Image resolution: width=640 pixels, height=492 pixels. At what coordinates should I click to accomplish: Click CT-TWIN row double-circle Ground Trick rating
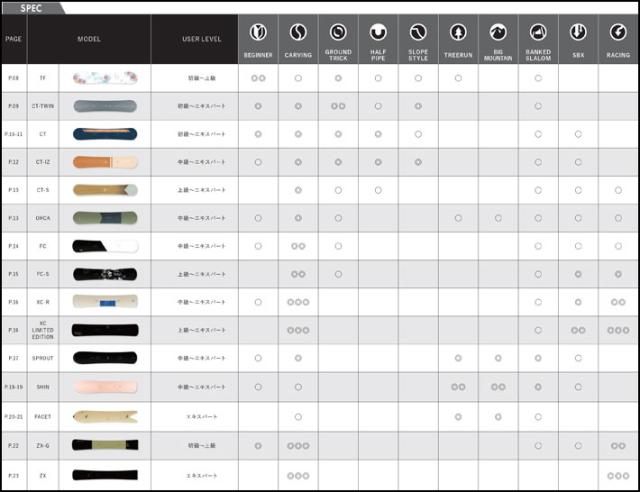tap(338, 106)
